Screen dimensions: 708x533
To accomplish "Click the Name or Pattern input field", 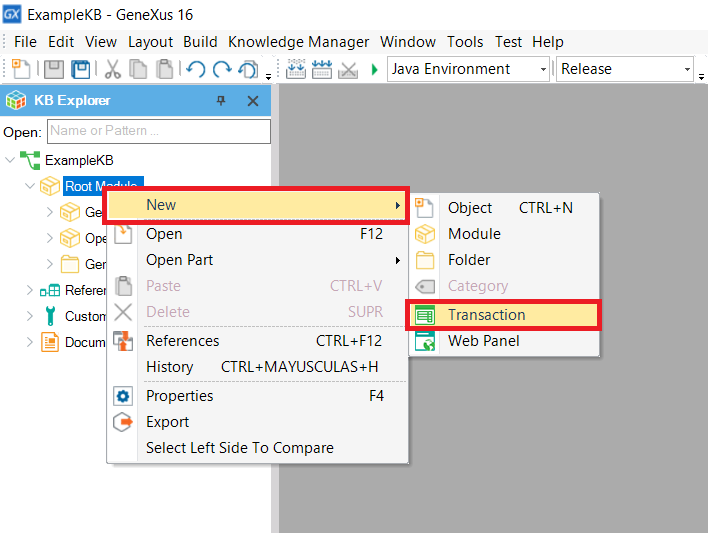I will pos(159,131).
